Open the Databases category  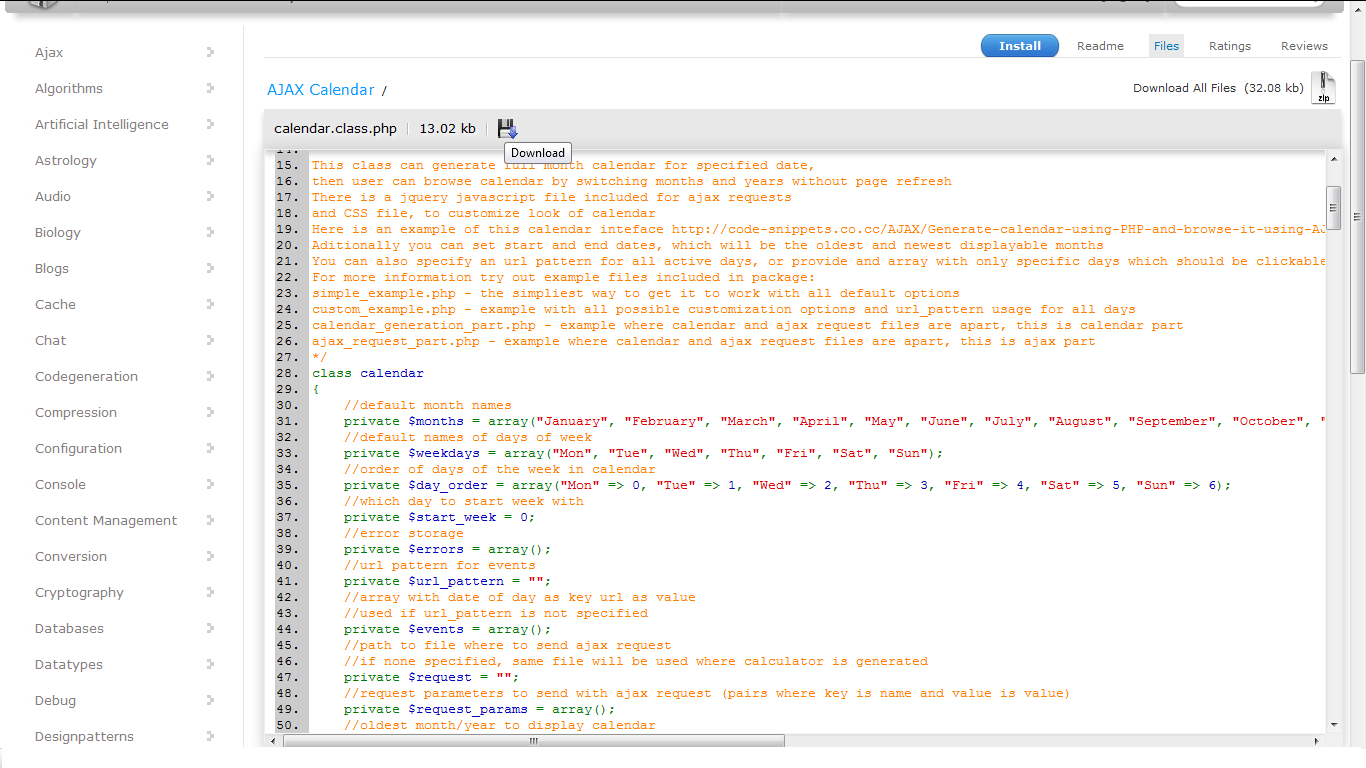(69, 628)
